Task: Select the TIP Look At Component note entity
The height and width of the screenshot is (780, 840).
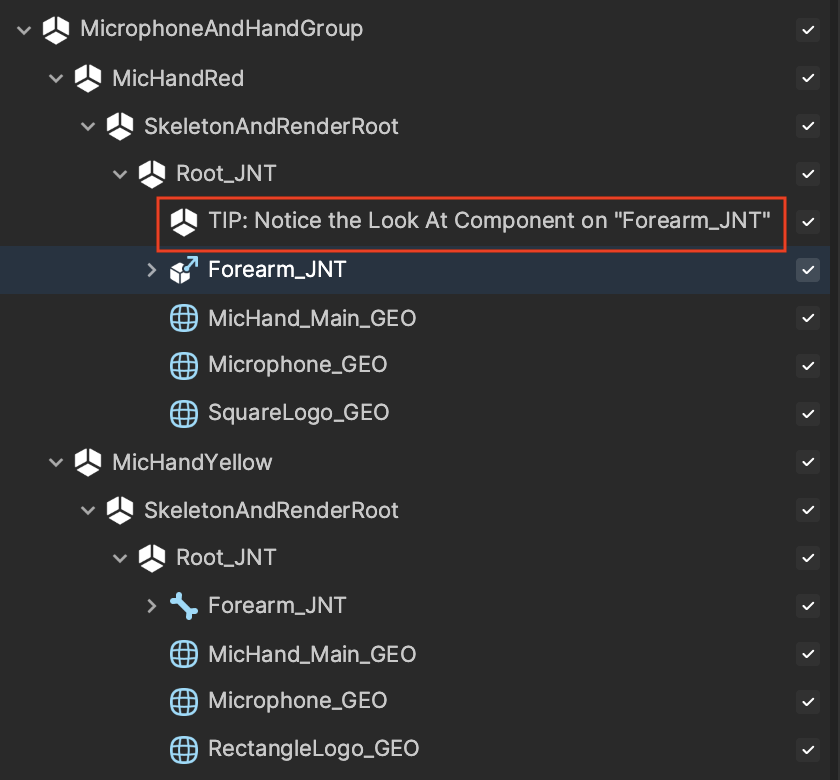Action: click(489, 221)
